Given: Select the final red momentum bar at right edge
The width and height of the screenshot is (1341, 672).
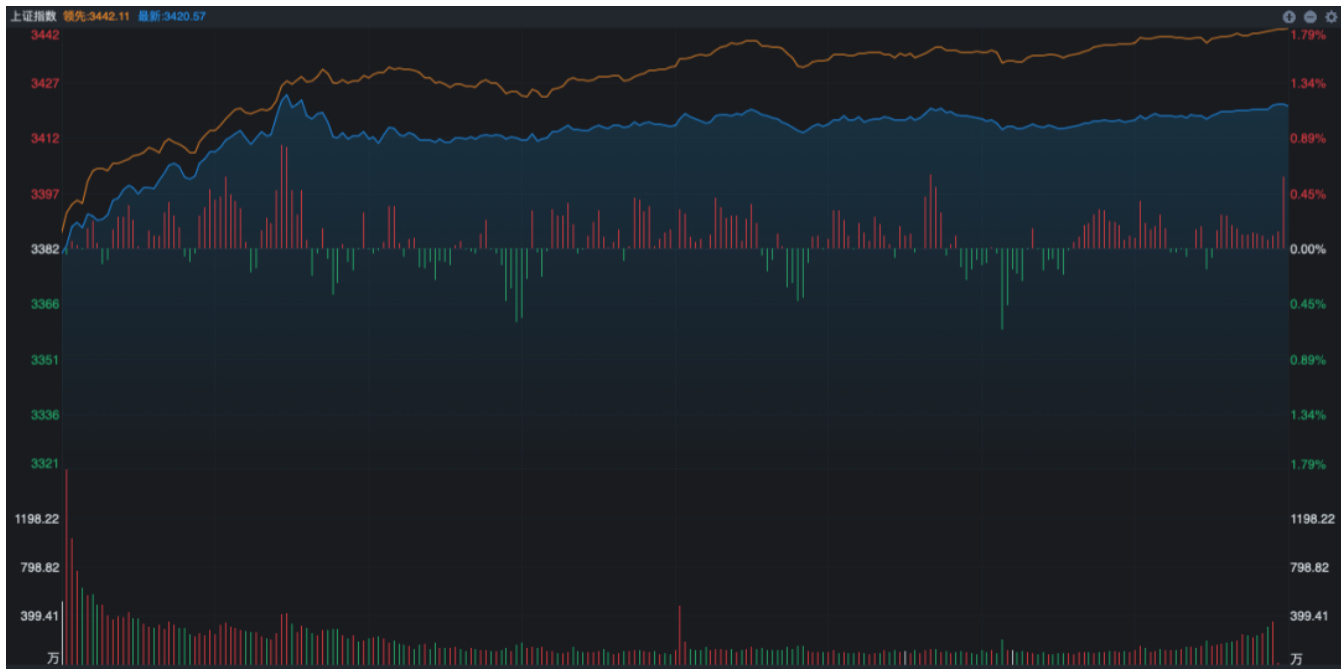Looking at the screenshot, I should [x=1283, y=212].
